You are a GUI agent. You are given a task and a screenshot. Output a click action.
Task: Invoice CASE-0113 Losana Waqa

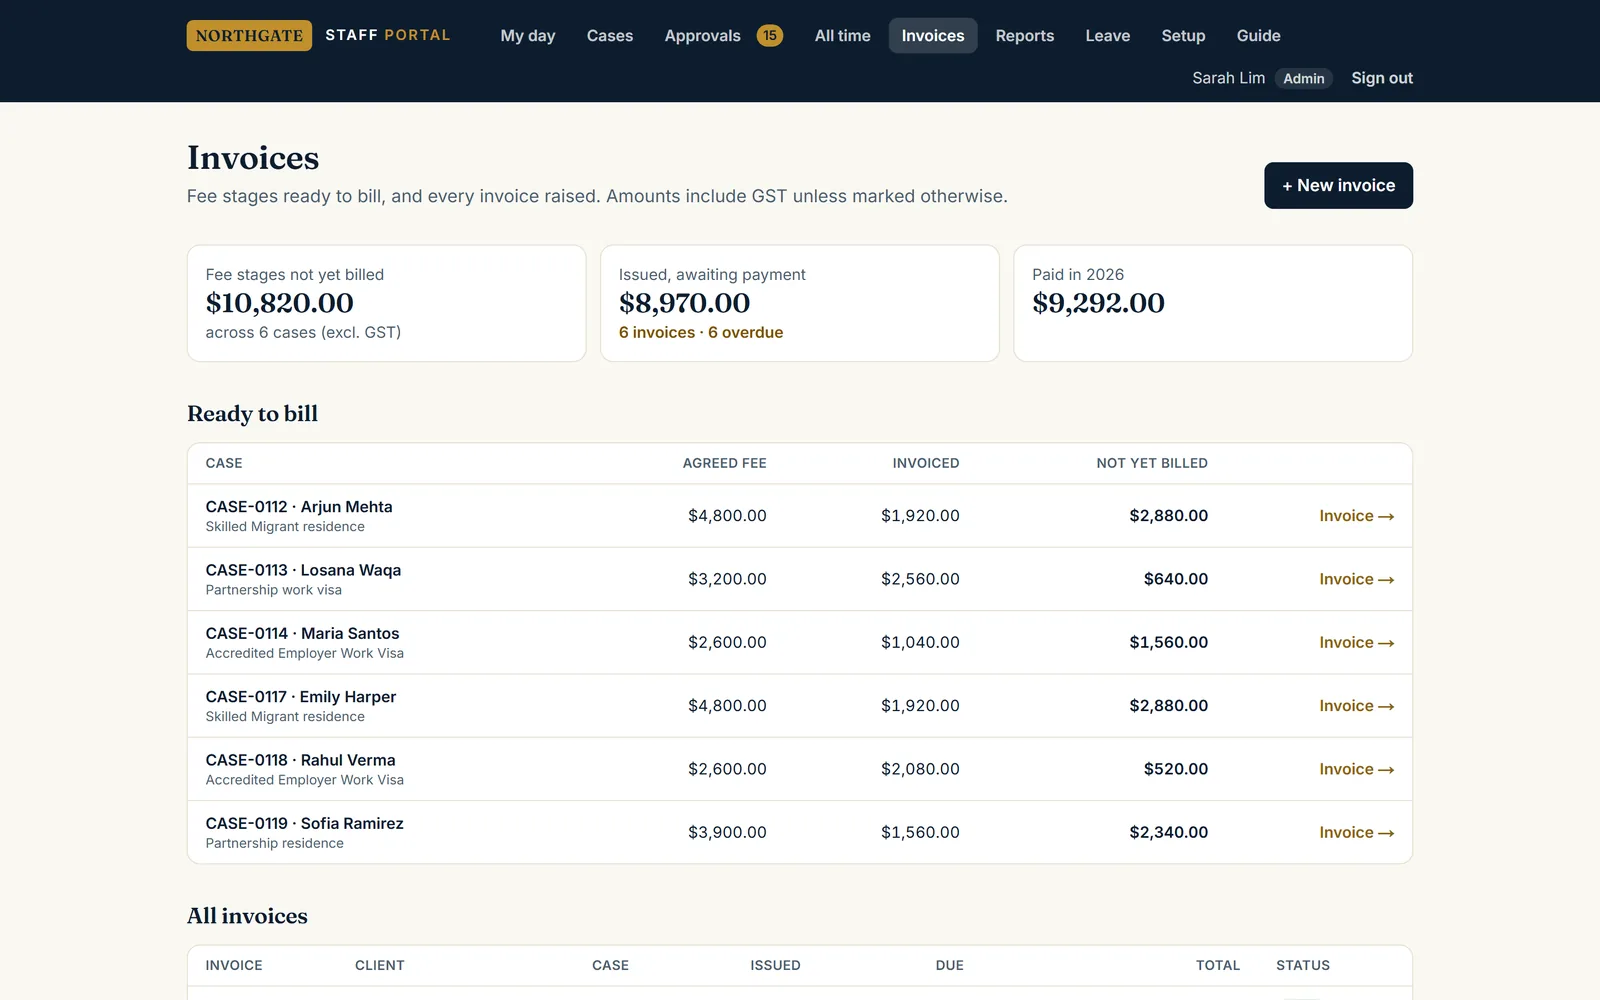1356,579
